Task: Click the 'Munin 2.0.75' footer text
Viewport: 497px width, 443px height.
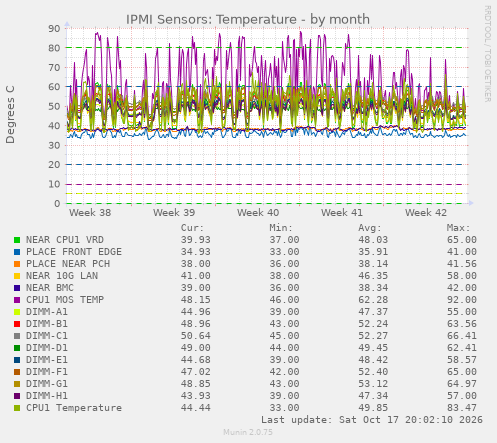Action: [x=248, y=432]
